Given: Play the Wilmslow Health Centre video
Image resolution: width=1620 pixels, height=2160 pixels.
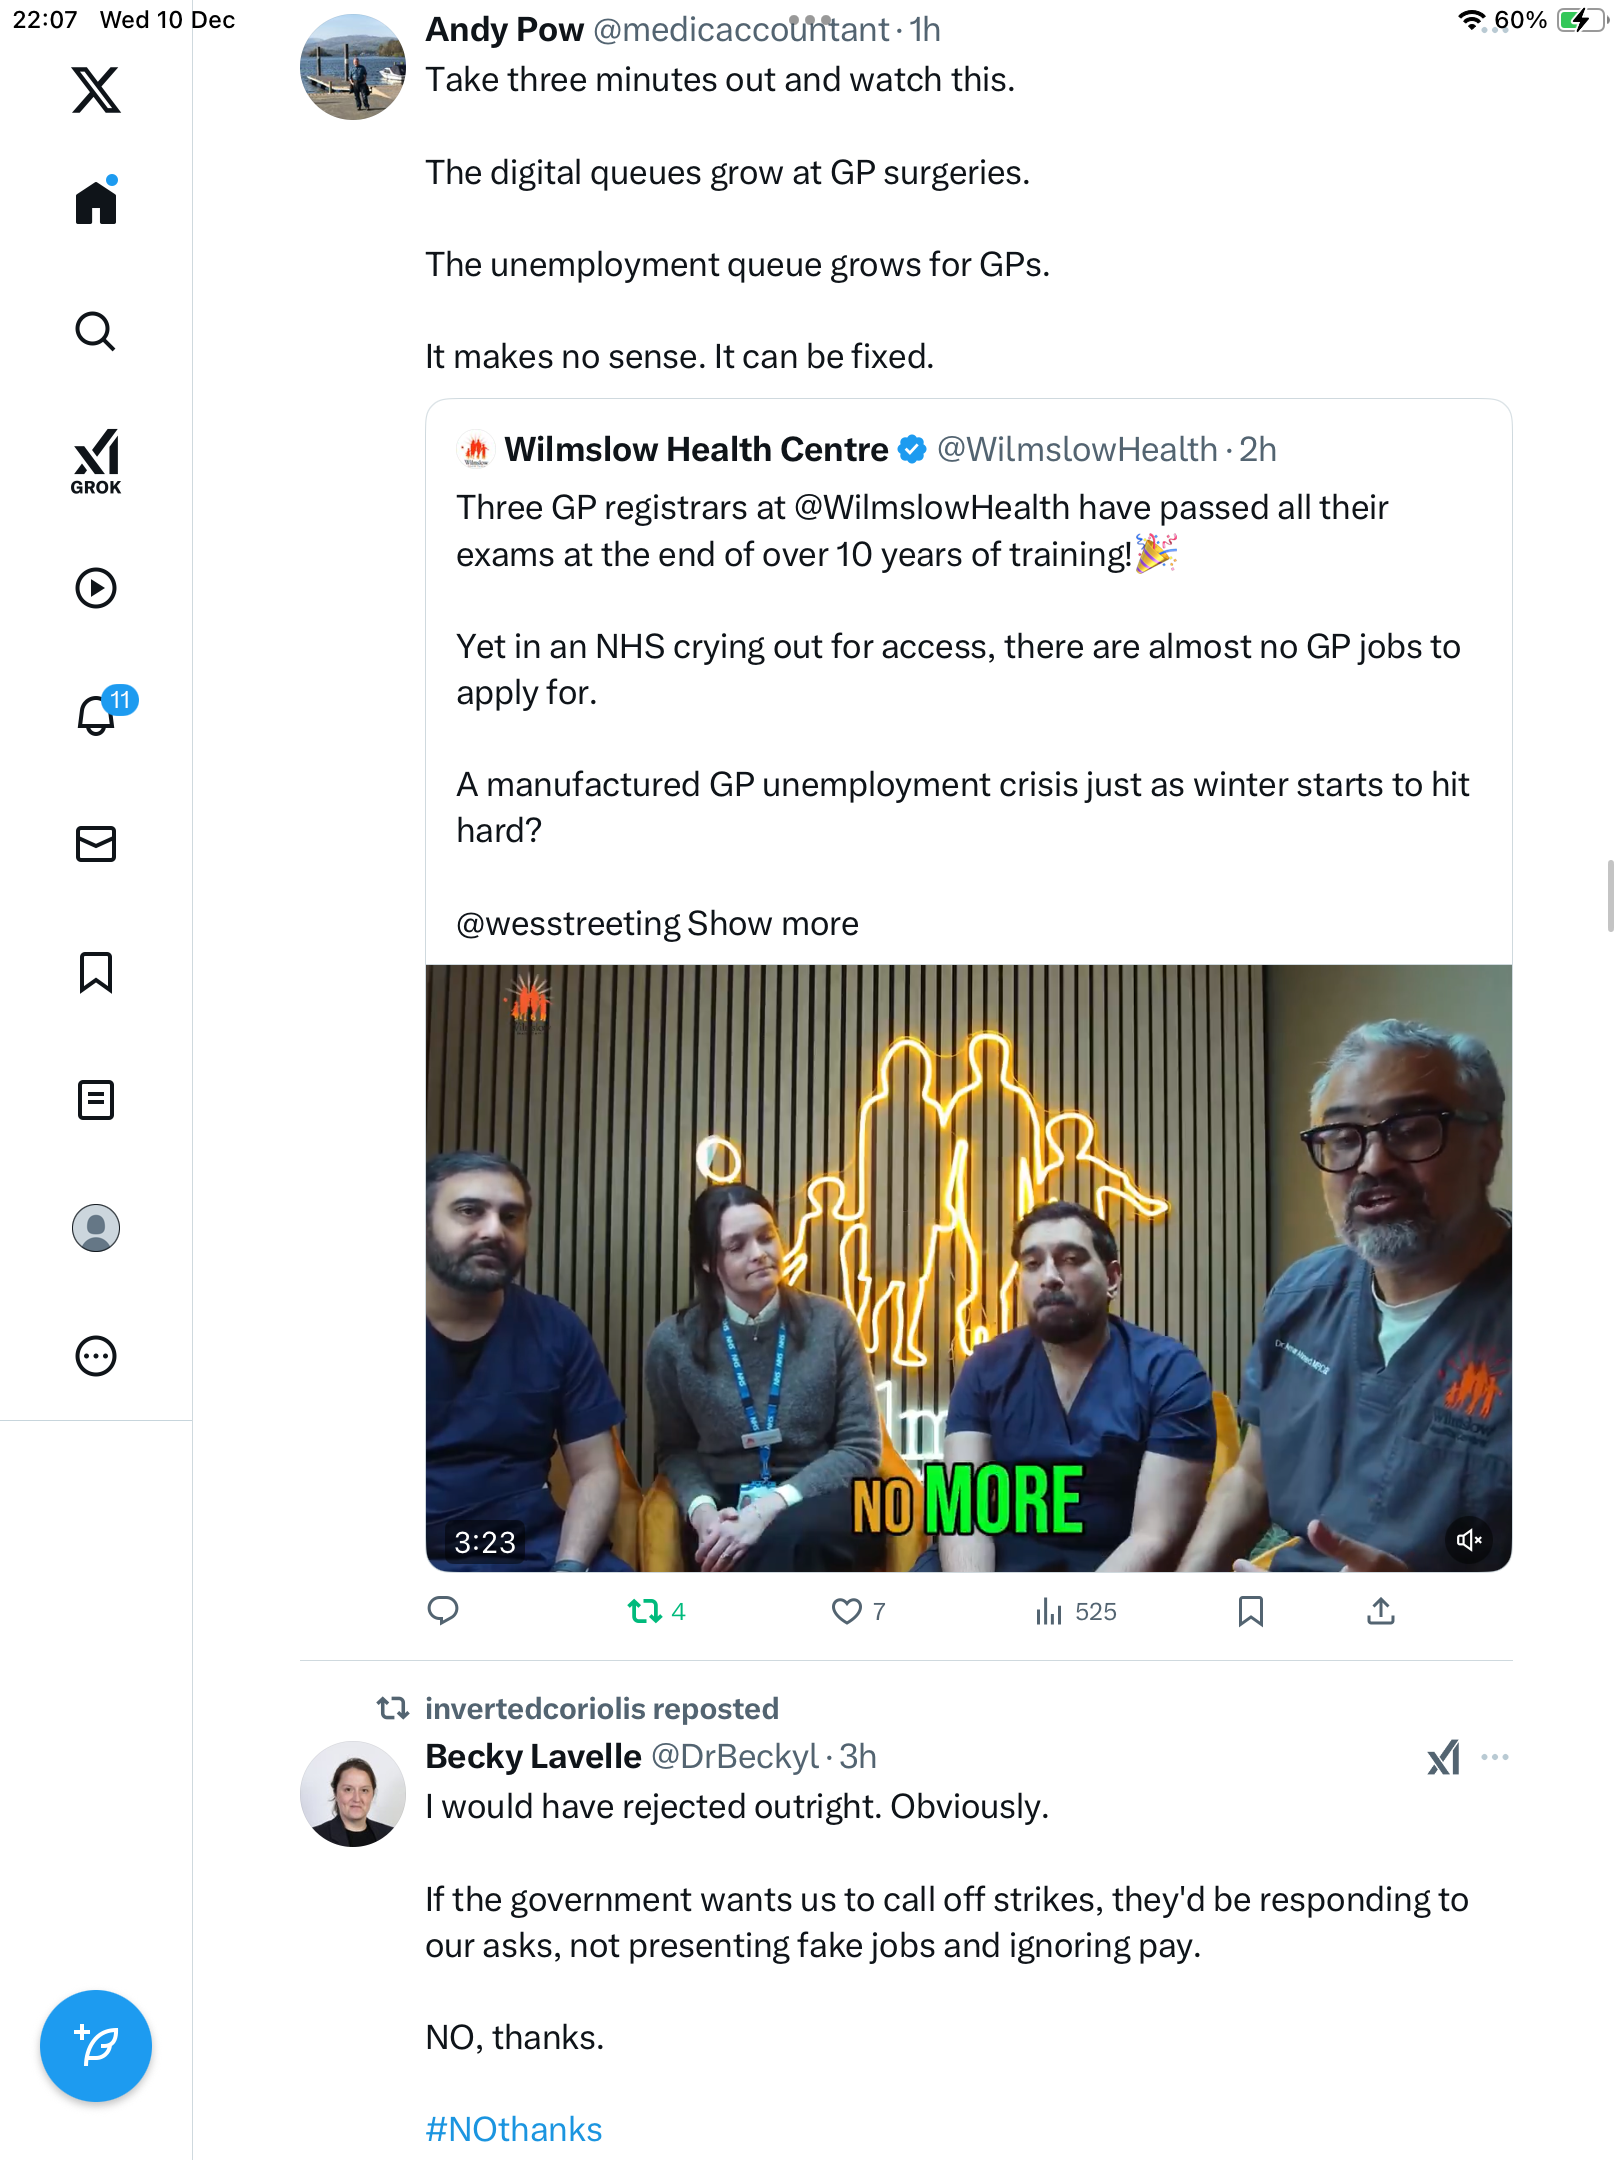Looking at the screenshot, I should [968, 1268].
